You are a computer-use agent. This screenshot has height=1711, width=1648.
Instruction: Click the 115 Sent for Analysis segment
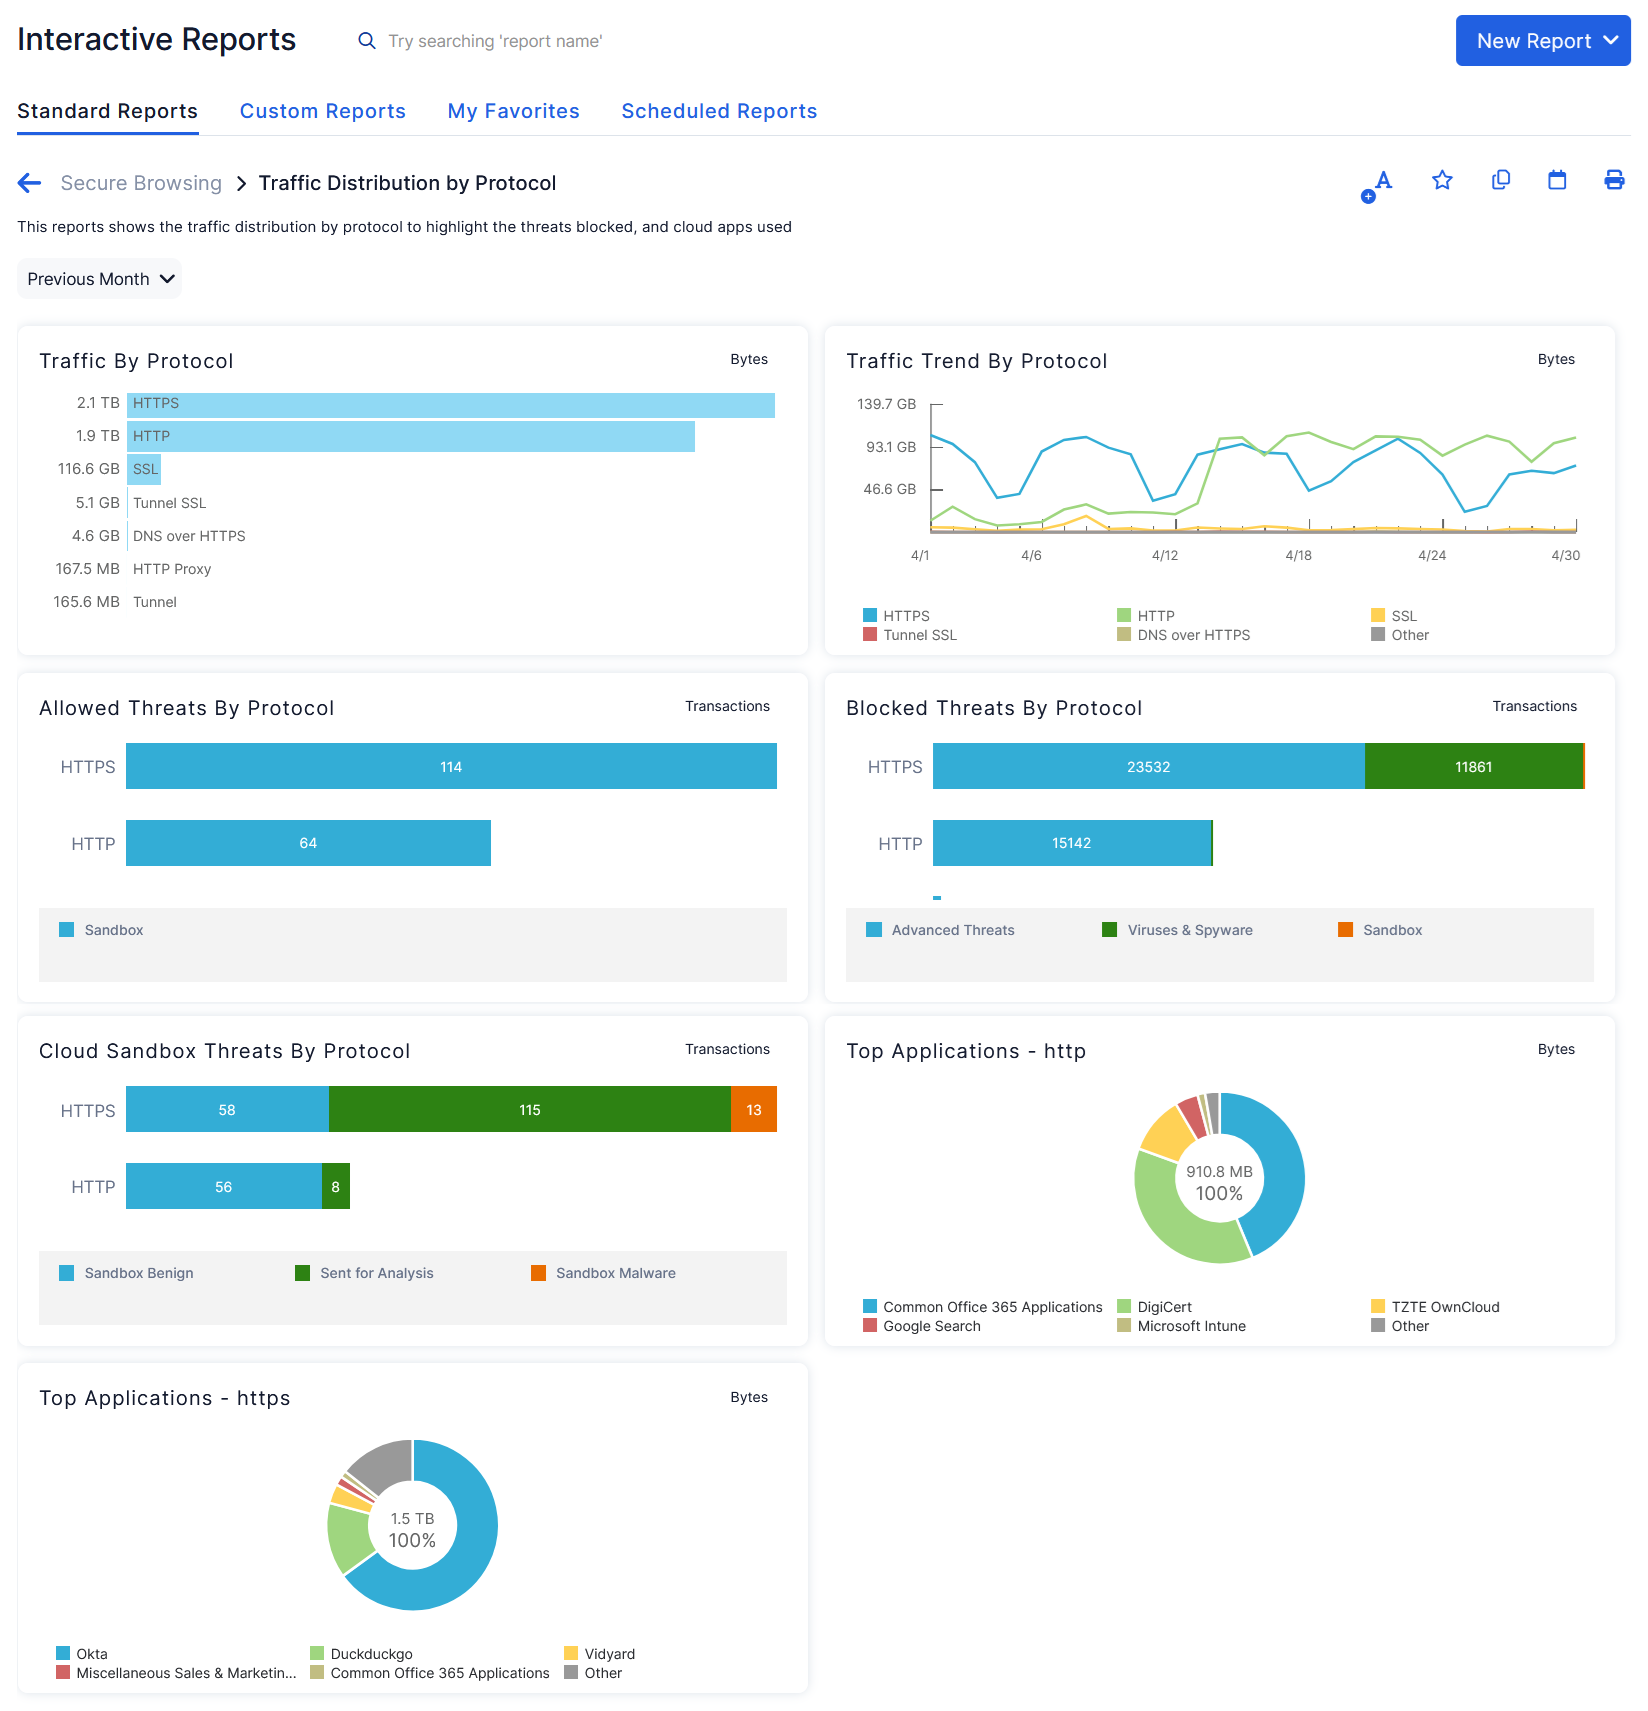(530, 1109)
